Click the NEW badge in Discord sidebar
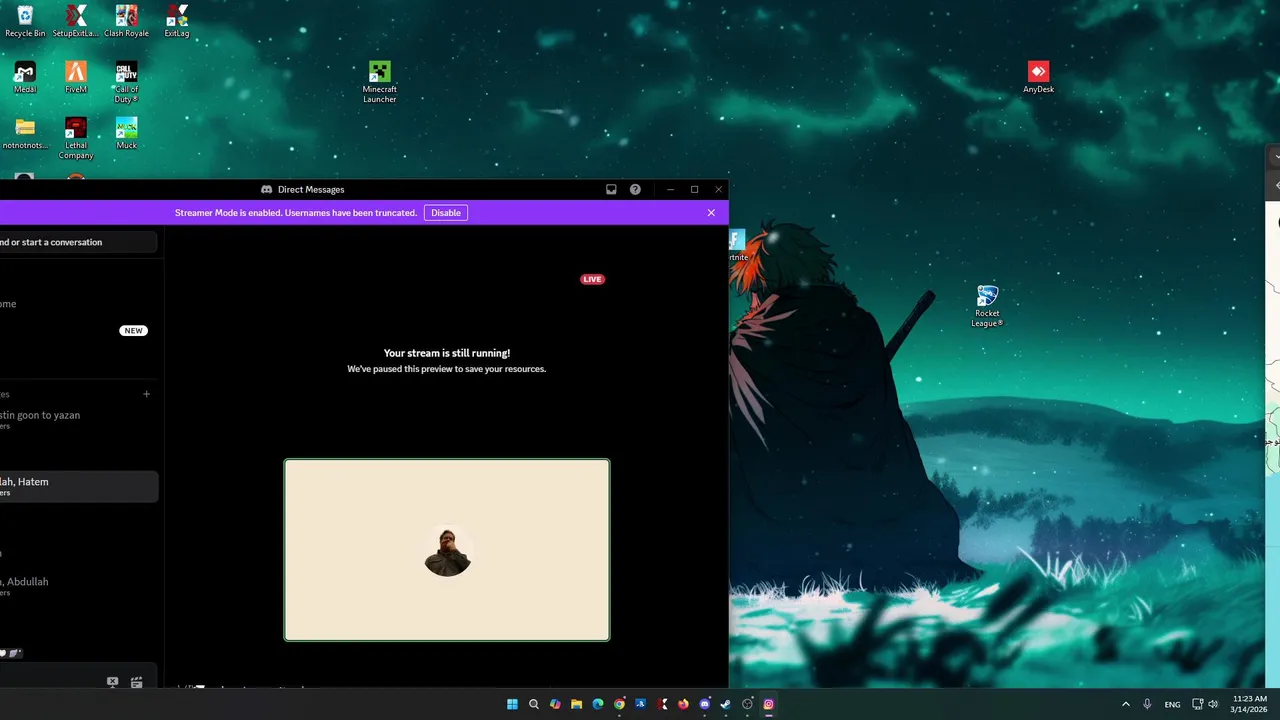 (x=133, y=330)
